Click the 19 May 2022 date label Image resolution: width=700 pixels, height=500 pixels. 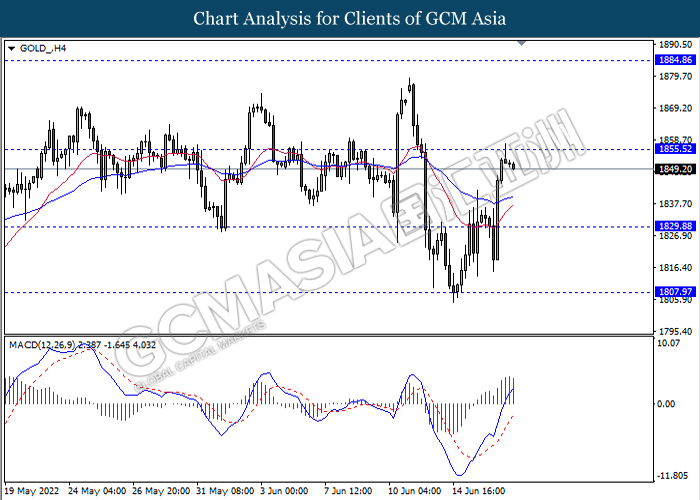(x=33, y=491)
